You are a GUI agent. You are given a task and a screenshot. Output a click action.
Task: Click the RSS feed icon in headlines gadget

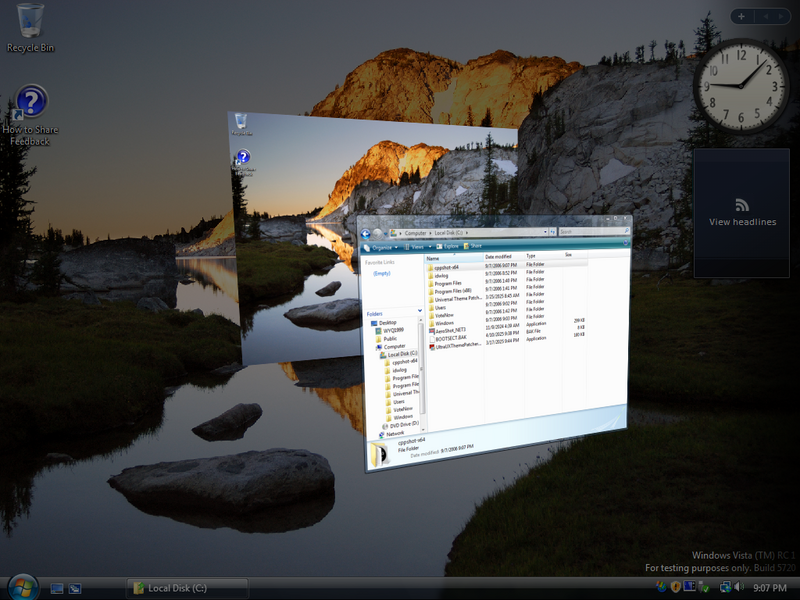tap(742, 204)
